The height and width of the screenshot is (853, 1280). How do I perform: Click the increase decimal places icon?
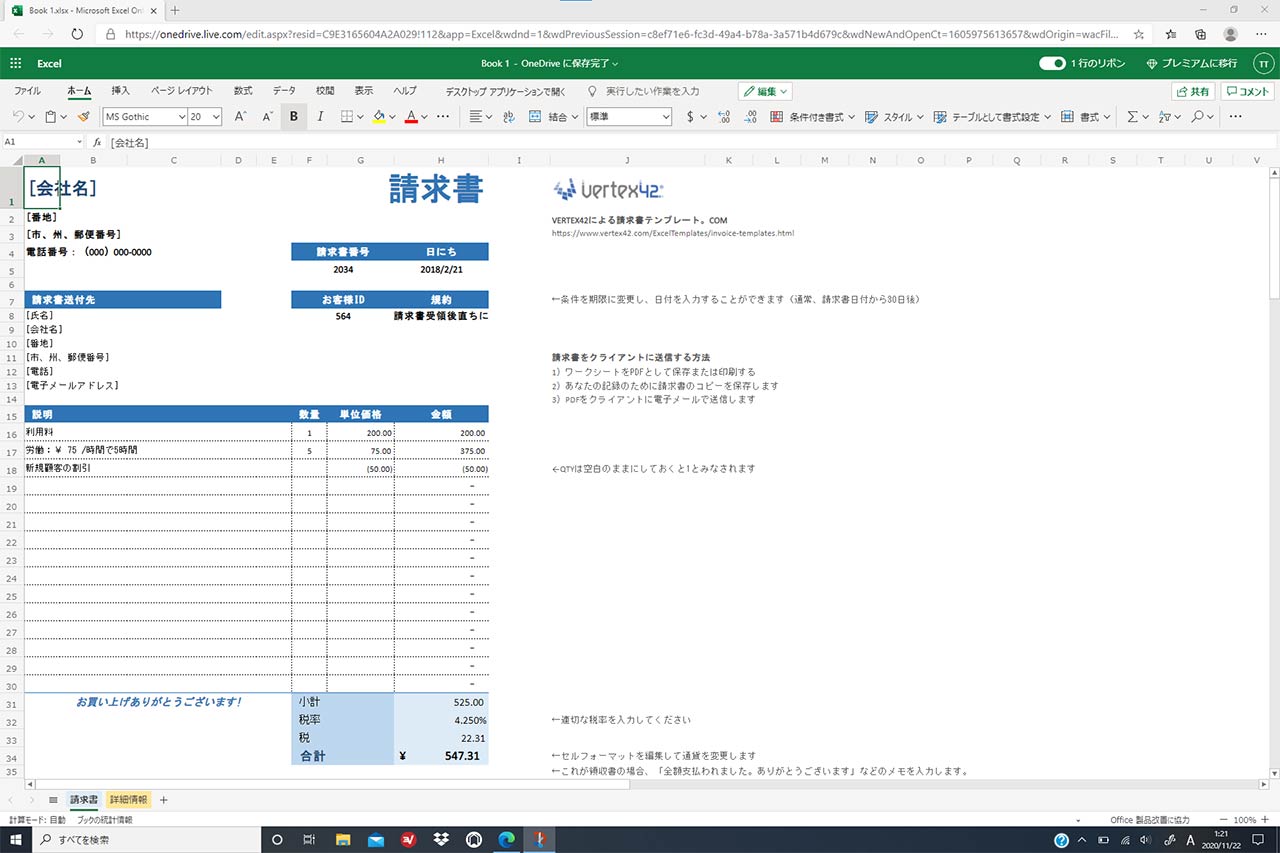click(x=724, y=117)
